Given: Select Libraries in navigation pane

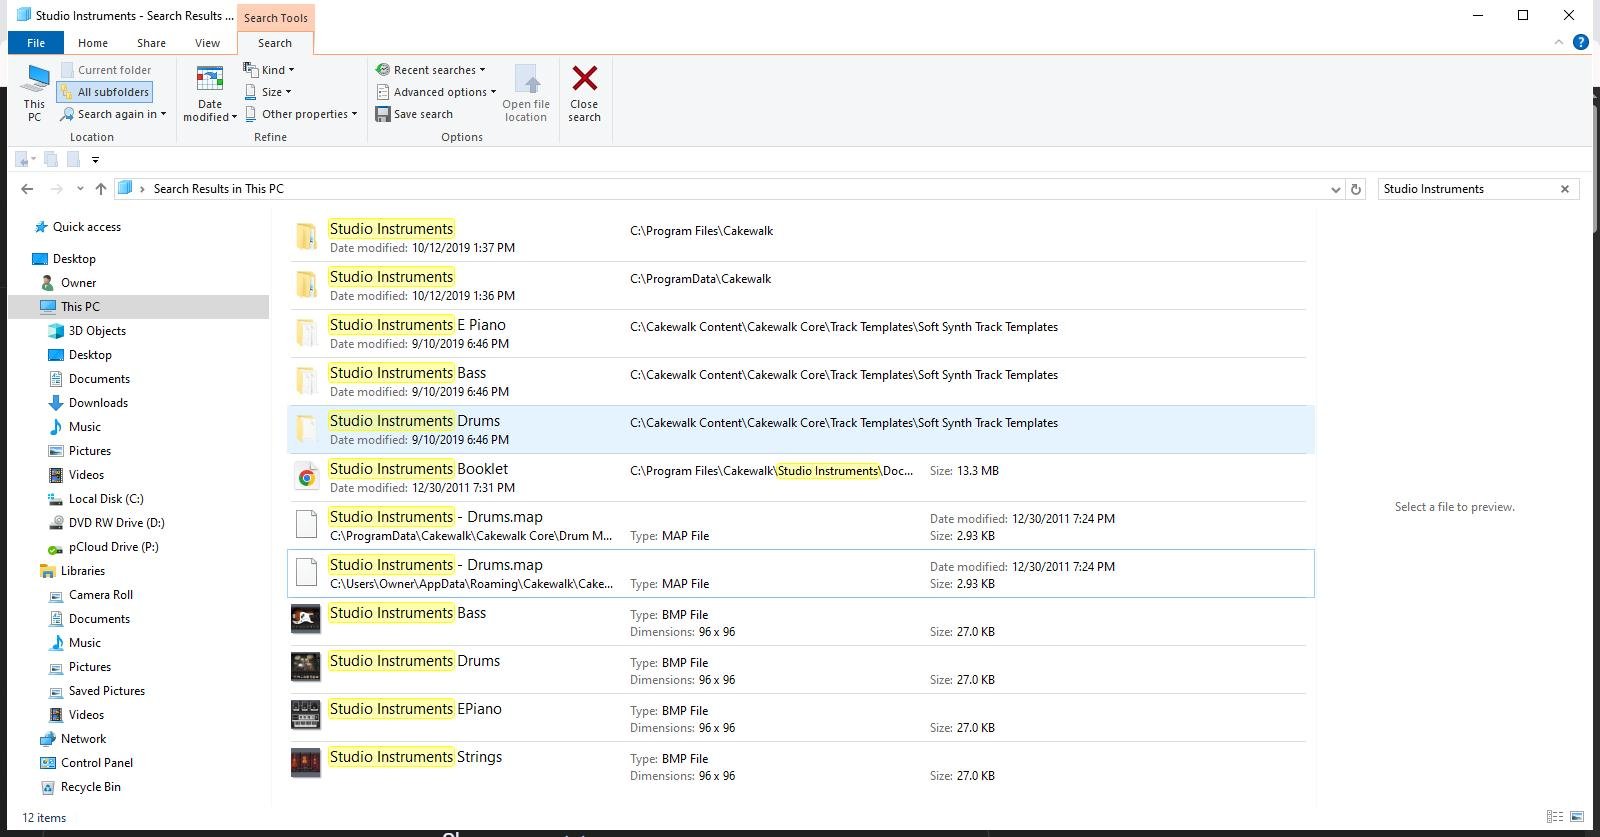Looking at the screenshot, I should tap(72, 571).
